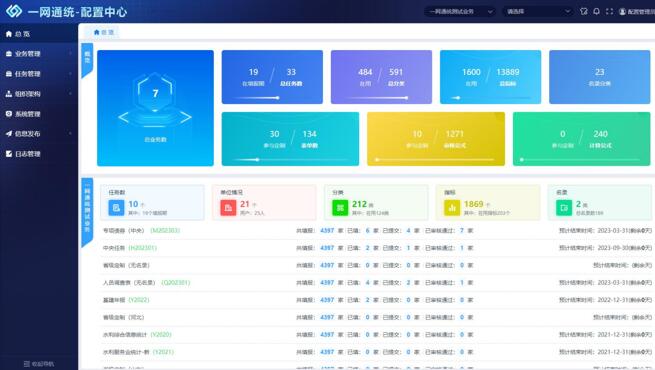Expand the 信息发布 sidebar menu
Screen dimensions: 655x370
[x=39, y=134]
